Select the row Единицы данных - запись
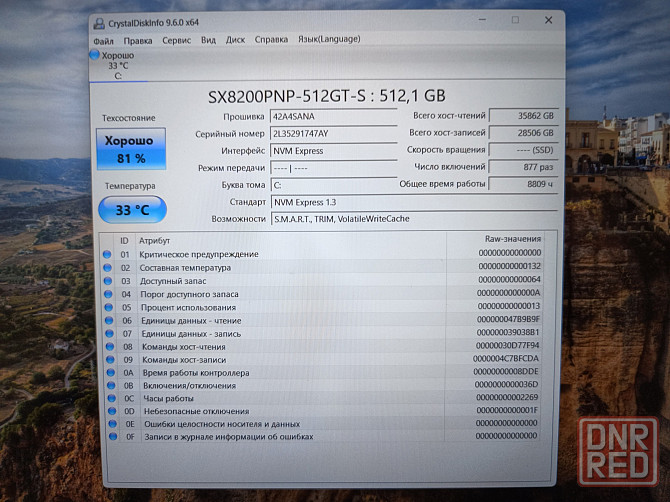This screenshot has height=502, width=670. click(323, 333)
